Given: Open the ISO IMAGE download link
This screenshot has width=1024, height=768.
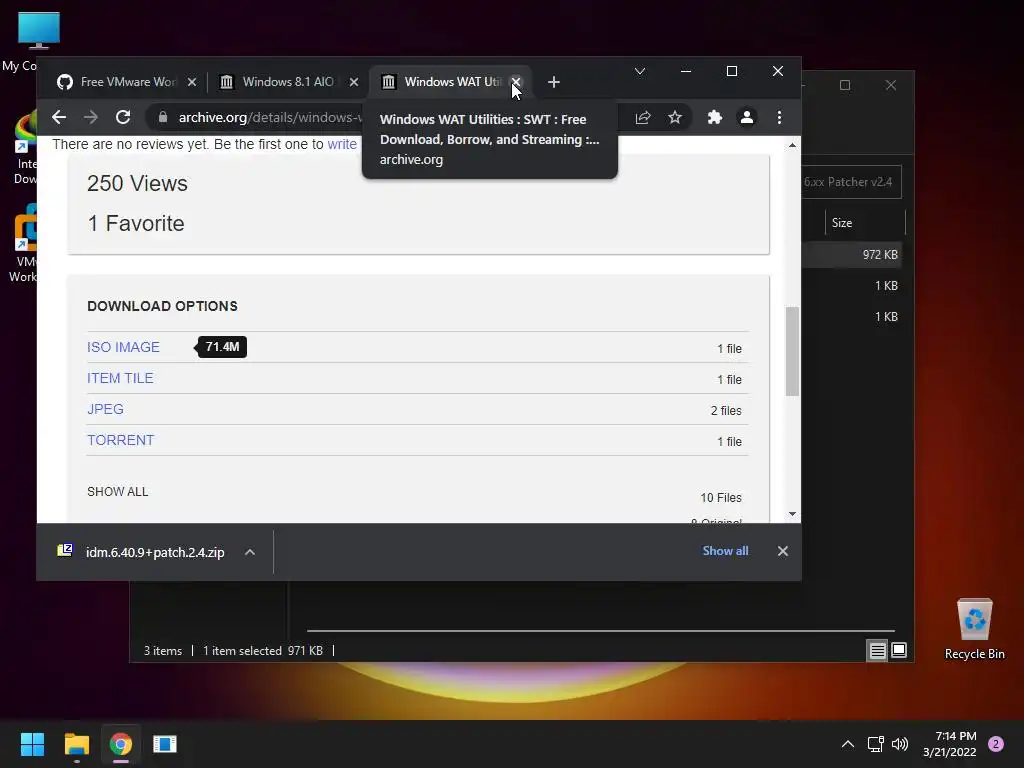Looking at the screenshot, I should tap(123, 347).
